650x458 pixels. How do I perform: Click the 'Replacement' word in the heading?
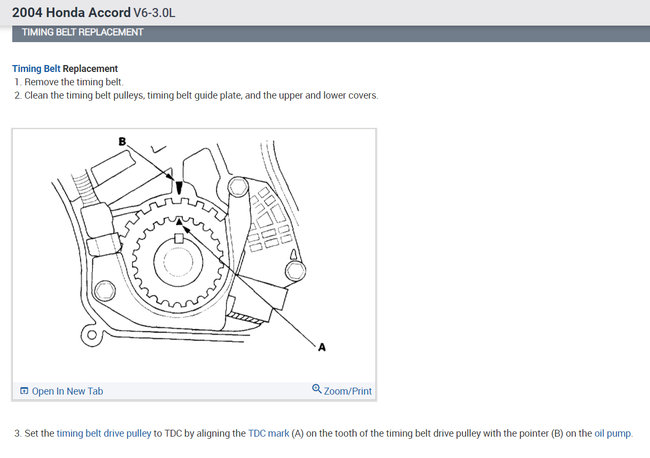click(90, 68)
